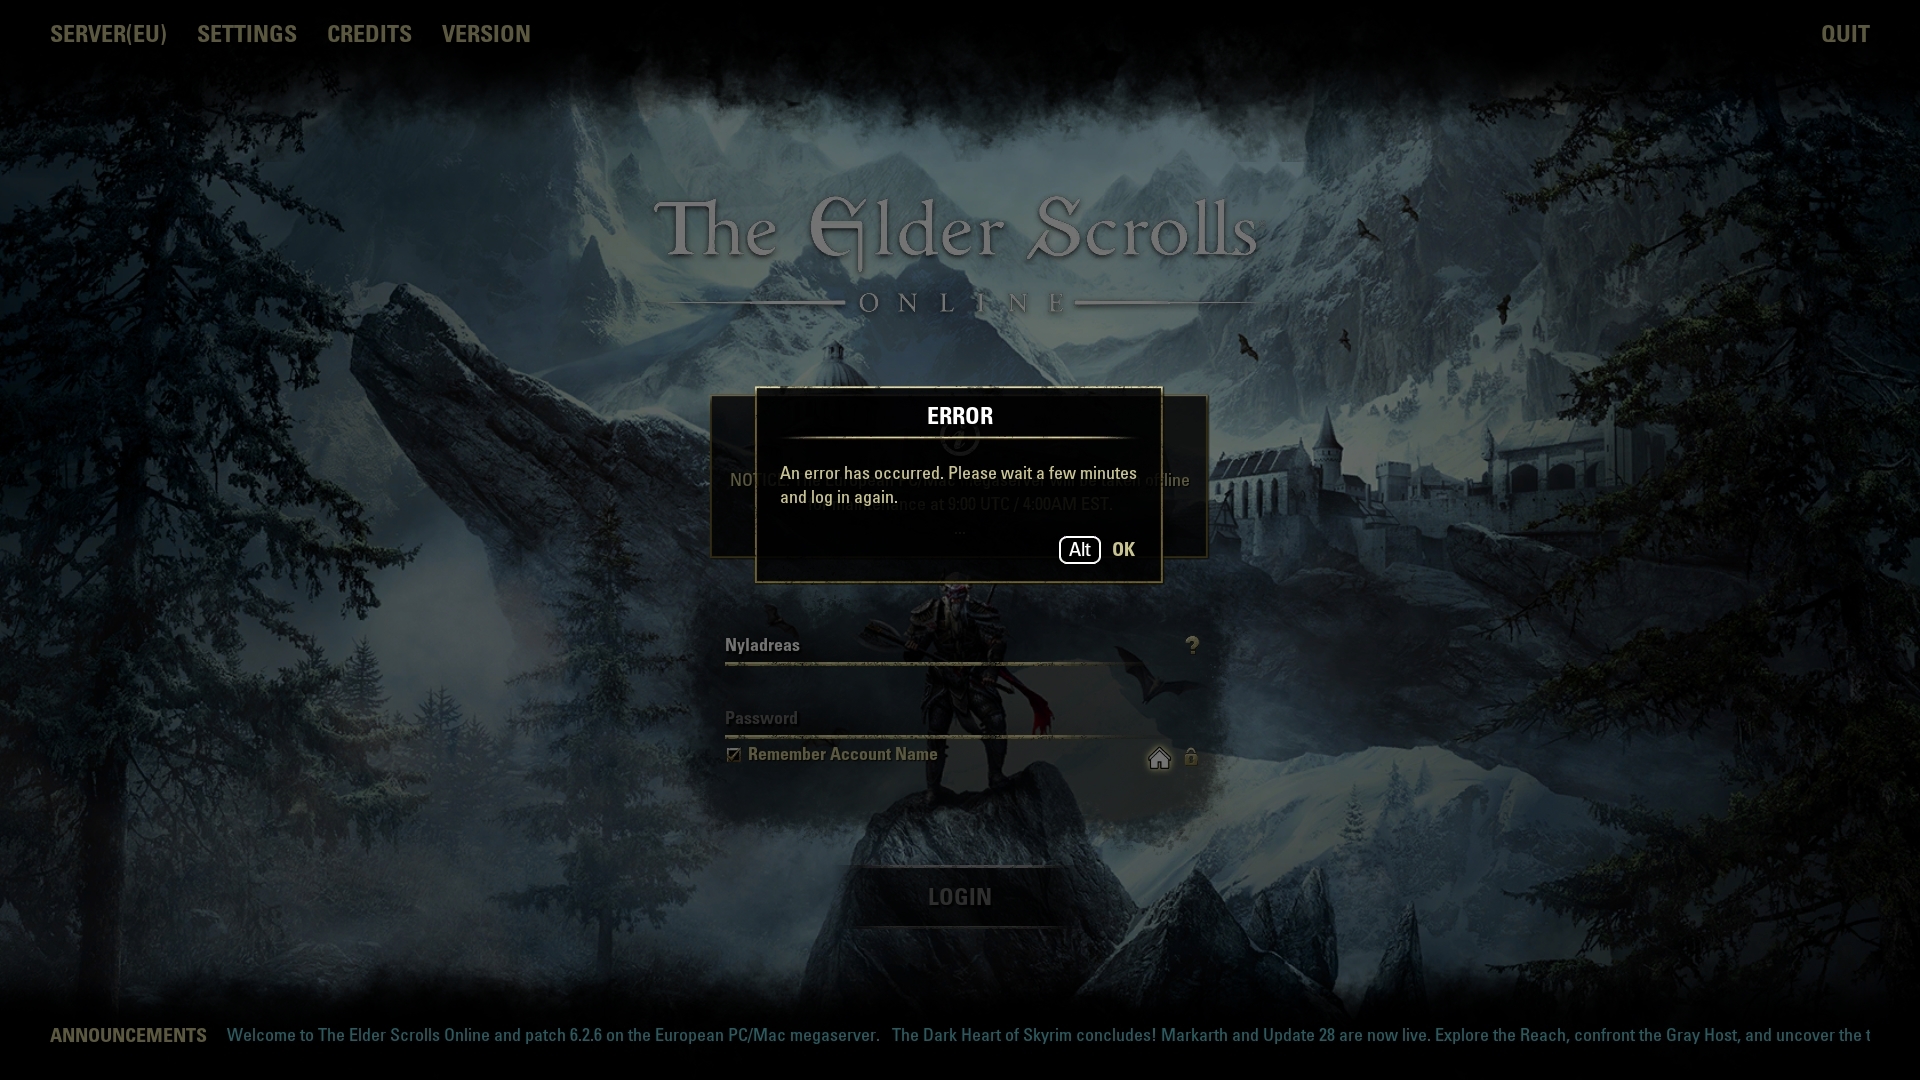Expand the server selection dropdown

tap(107, 33)
